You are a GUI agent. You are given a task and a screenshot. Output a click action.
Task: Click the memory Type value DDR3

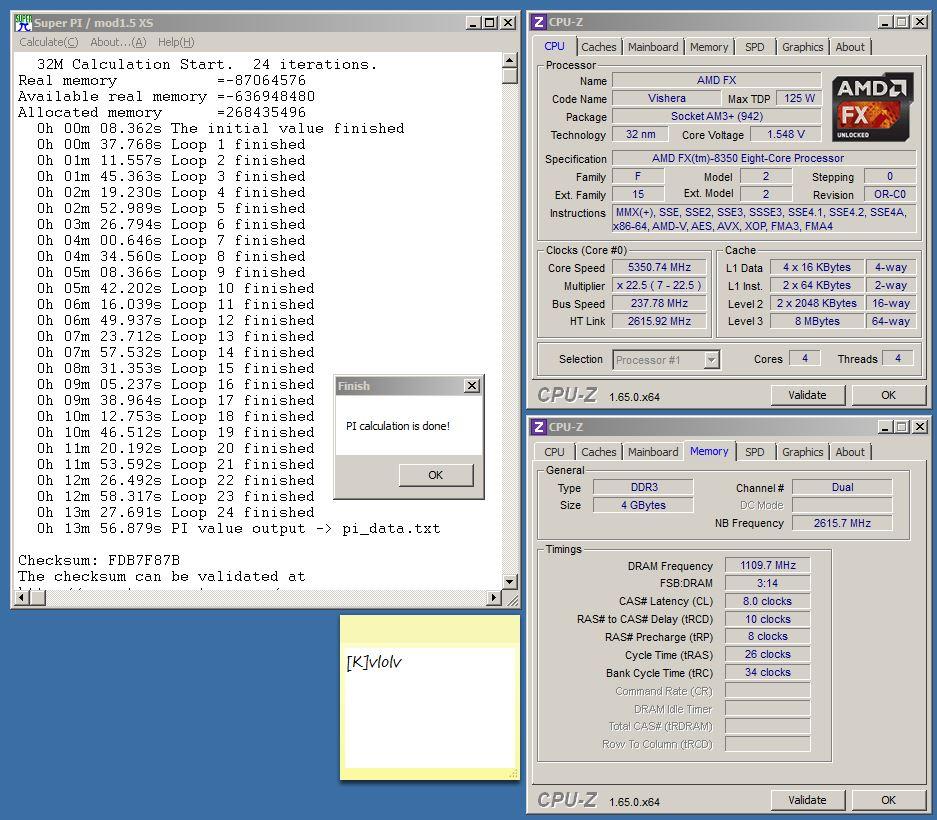pyautogui.click(x=644, y=487)
